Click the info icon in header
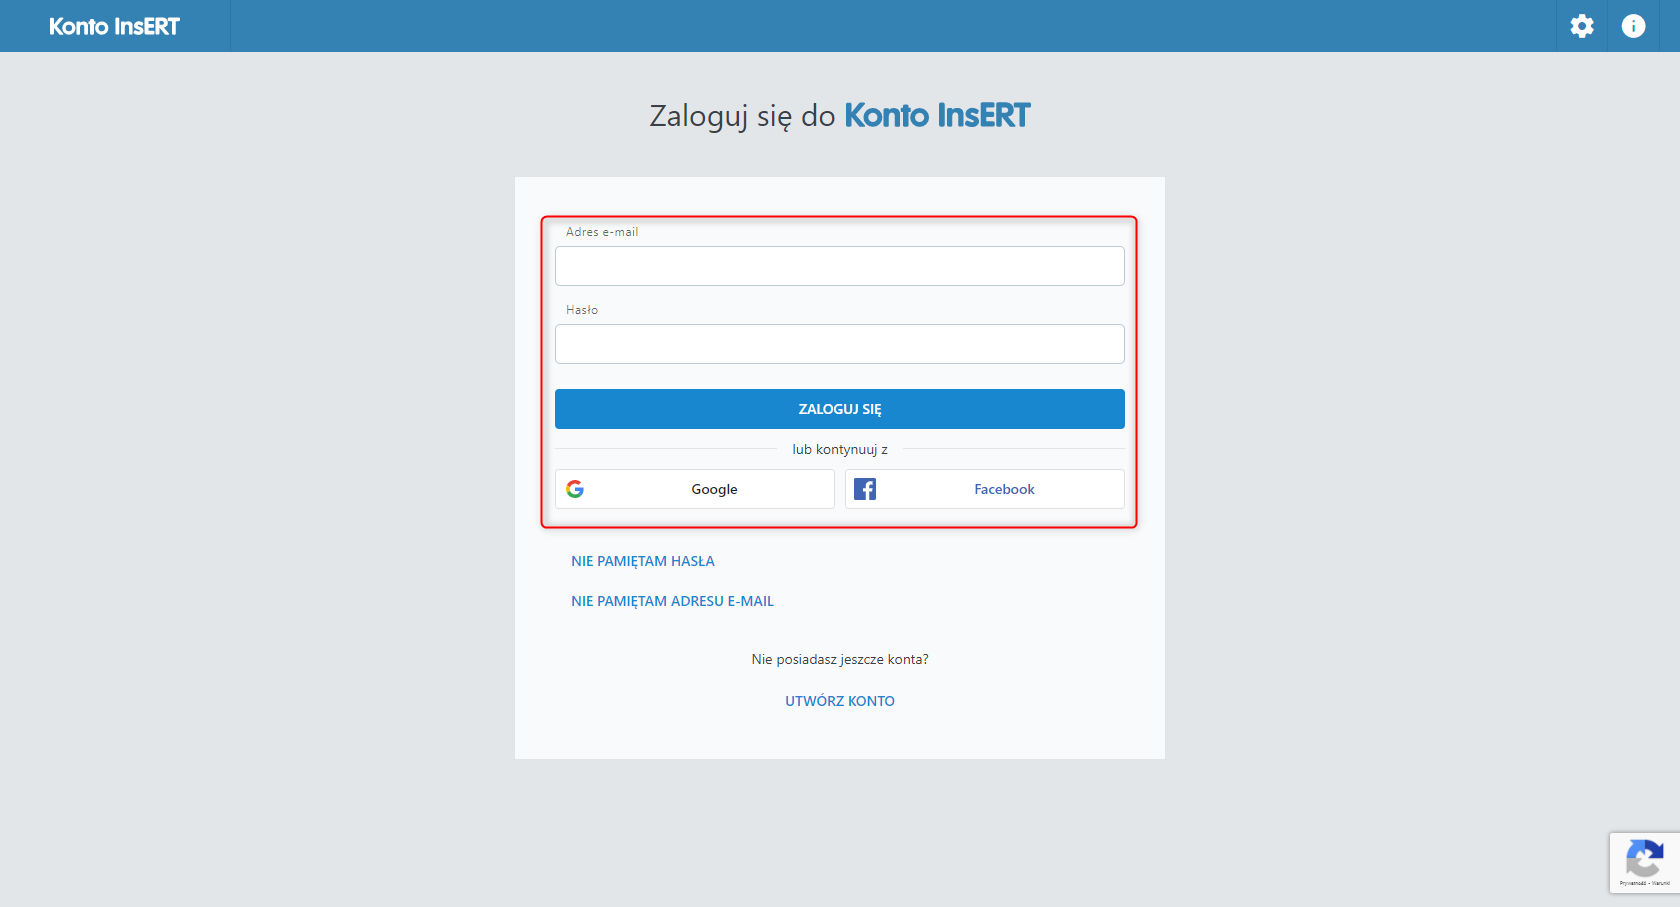The image size is (1680, 907). click(1633, 26)
